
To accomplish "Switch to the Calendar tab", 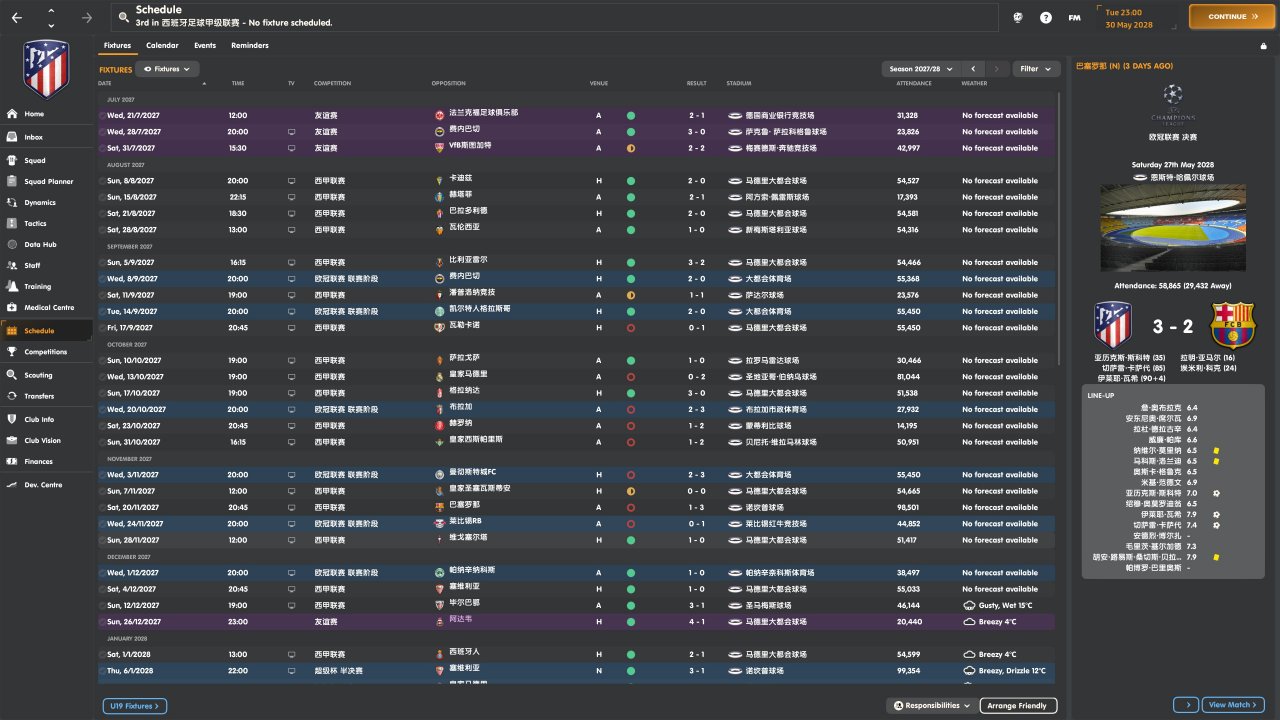I will click(x=162, y=46).
